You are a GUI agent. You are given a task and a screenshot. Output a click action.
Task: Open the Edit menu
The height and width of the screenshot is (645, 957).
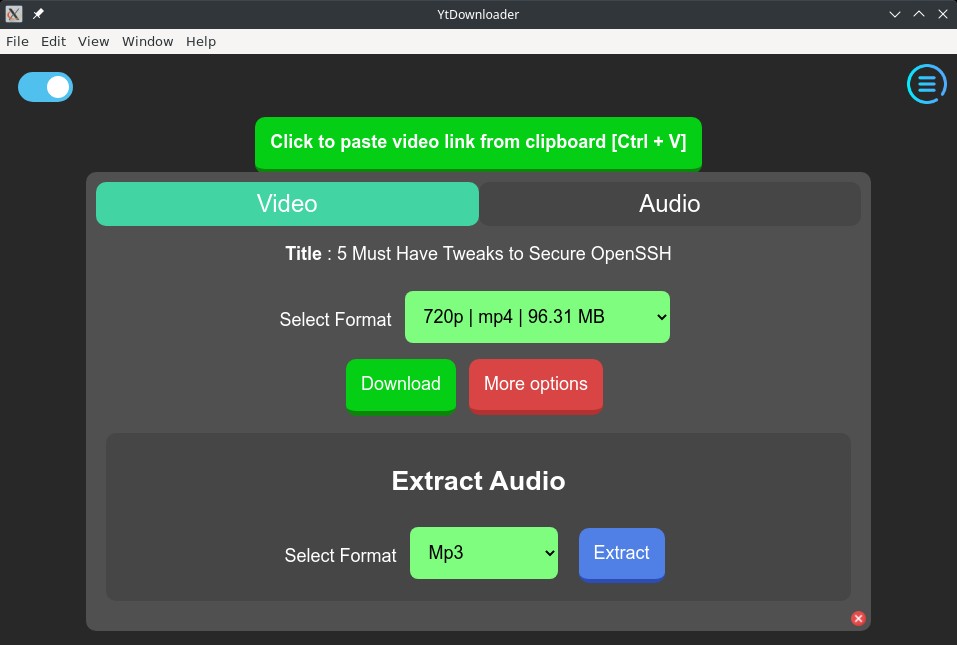53,41
